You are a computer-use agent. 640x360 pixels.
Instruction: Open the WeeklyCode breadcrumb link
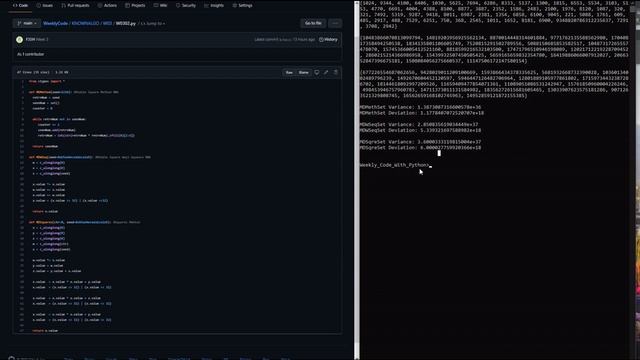[x=56, y=23]
